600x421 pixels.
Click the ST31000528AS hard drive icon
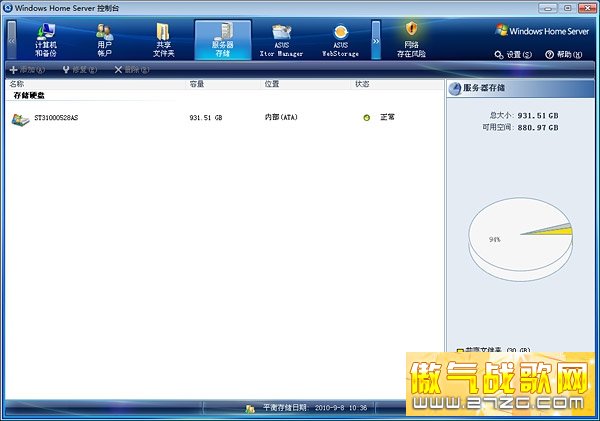[x=20, y=120]
